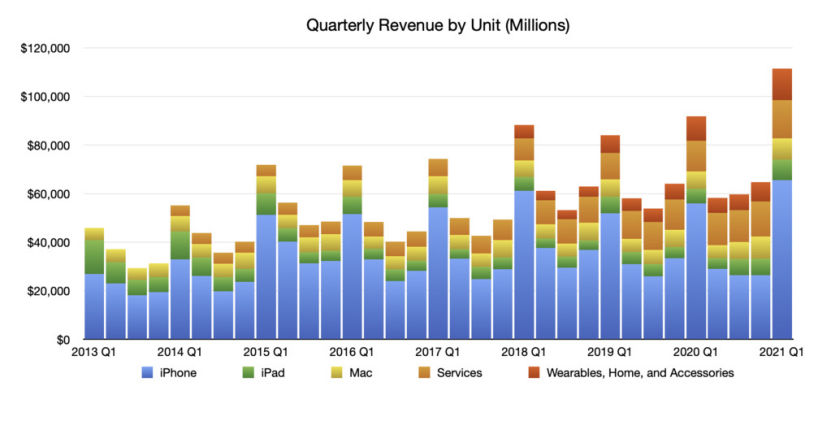Select the 'Wearables, Home, and Accessories' legend label
This screenshot has width=831, height=421.
point(640,373)
